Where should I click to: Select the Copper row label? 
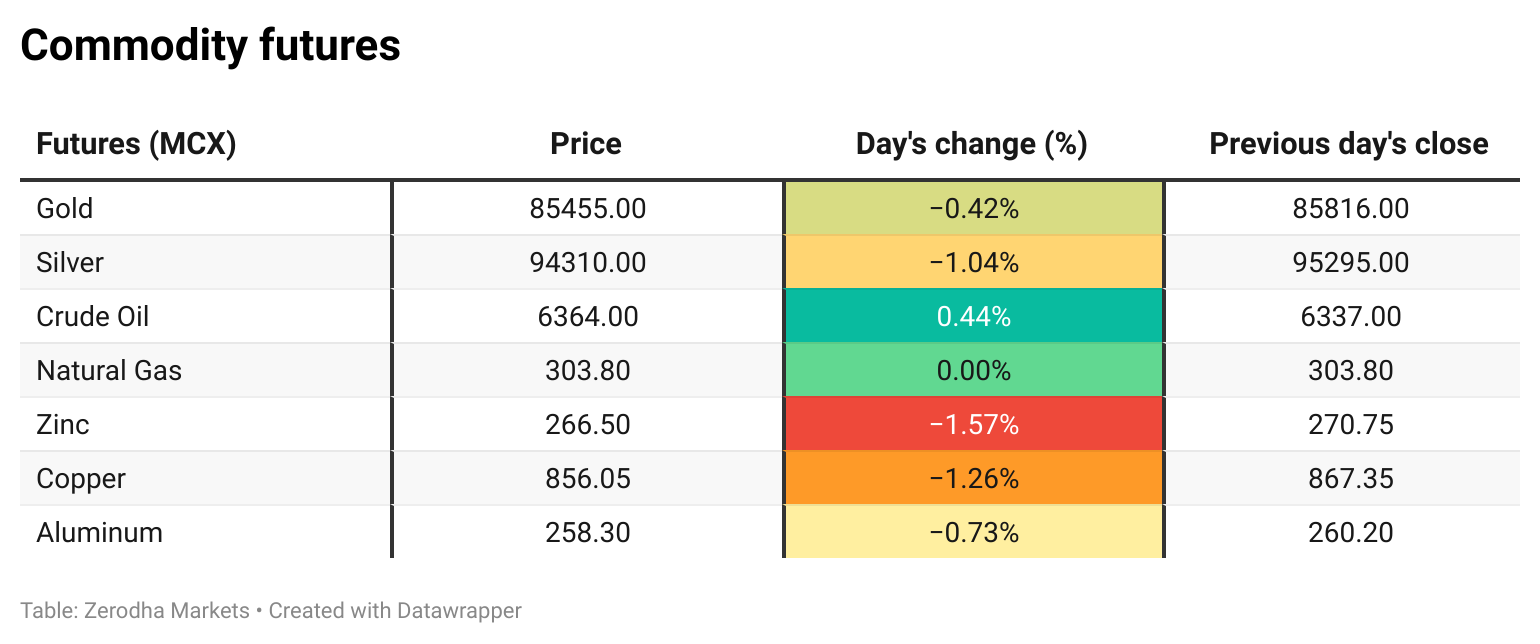tap(81, 479)
